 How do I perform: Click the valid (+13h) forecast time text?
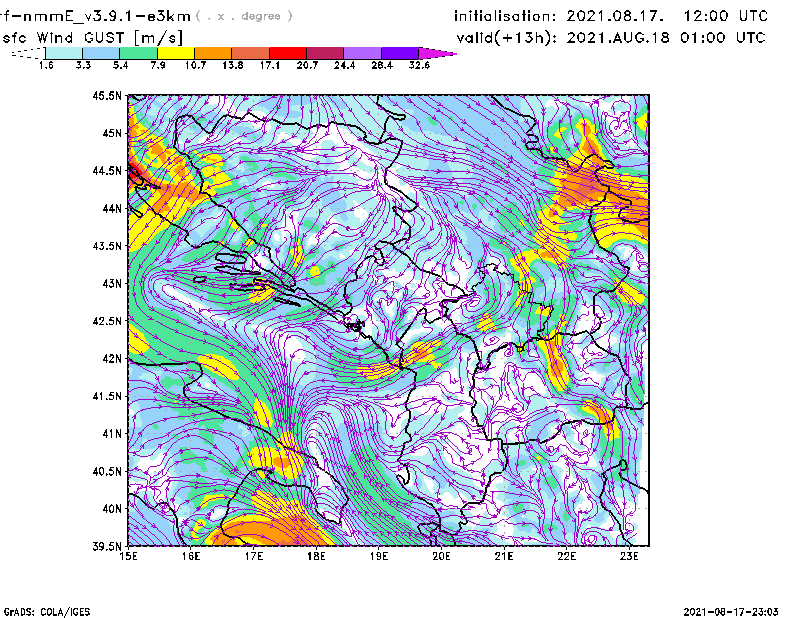pos(609,37)
